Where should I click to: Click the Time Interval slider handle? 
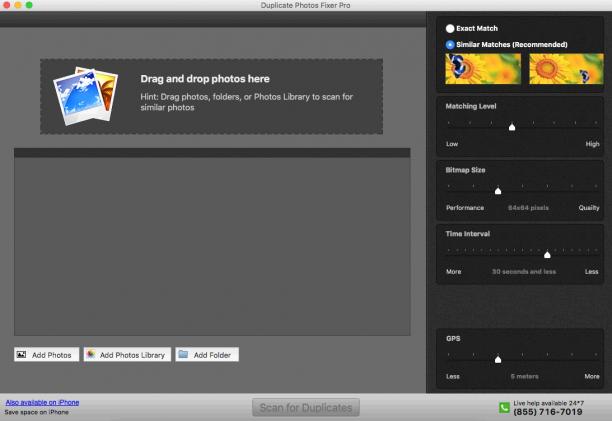coord(547,255)
